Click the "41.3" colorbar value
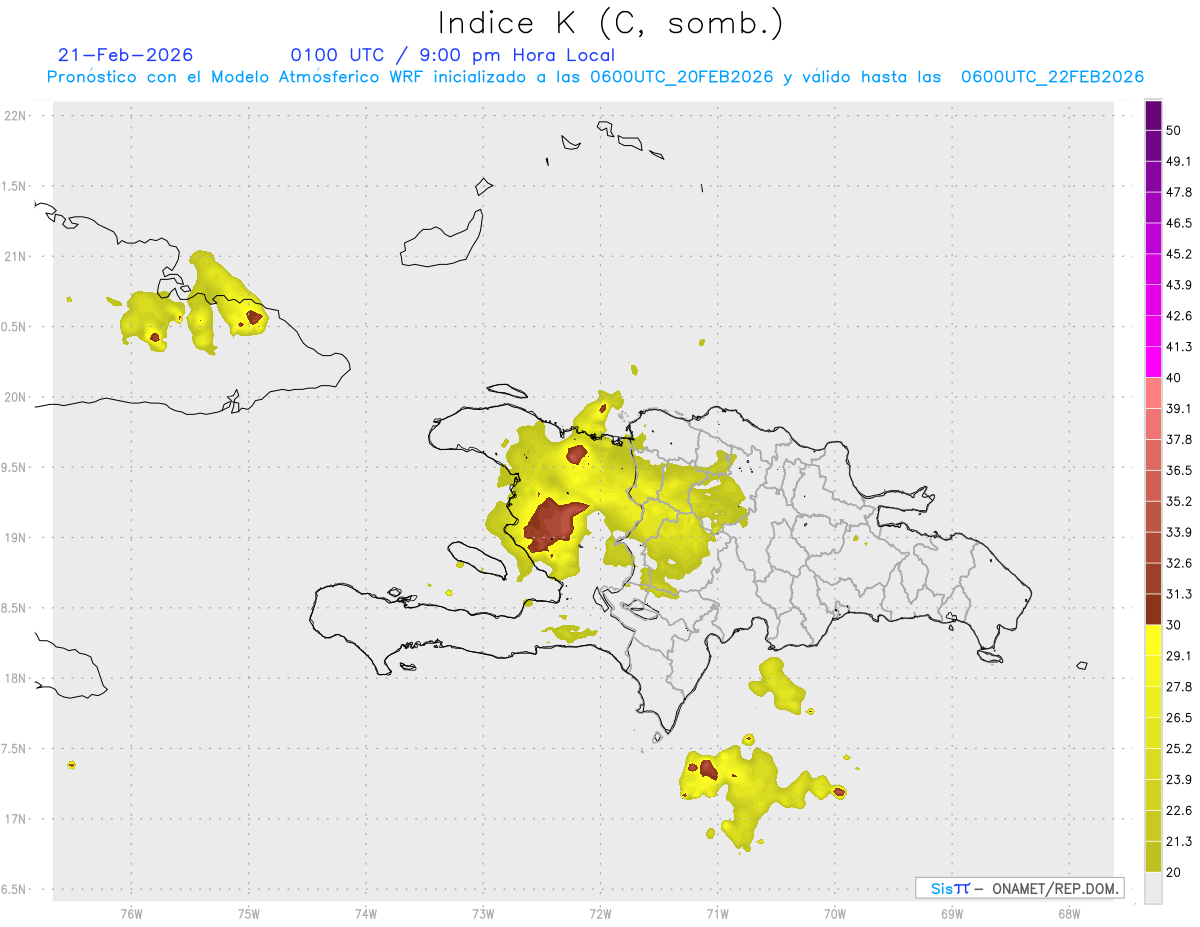This screenshot has width=1200, height=927. [x=1179, y=347]
